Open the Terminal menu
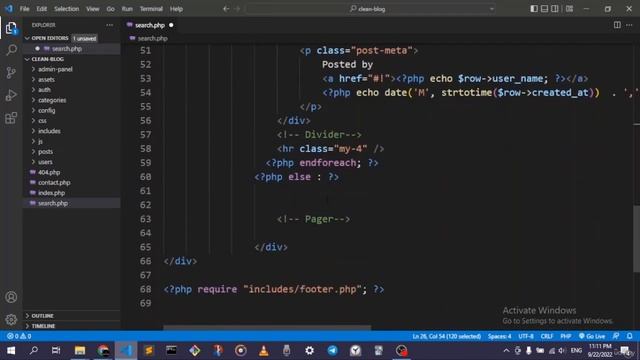The height and width of the screenshot is (360, 640). 151,9
